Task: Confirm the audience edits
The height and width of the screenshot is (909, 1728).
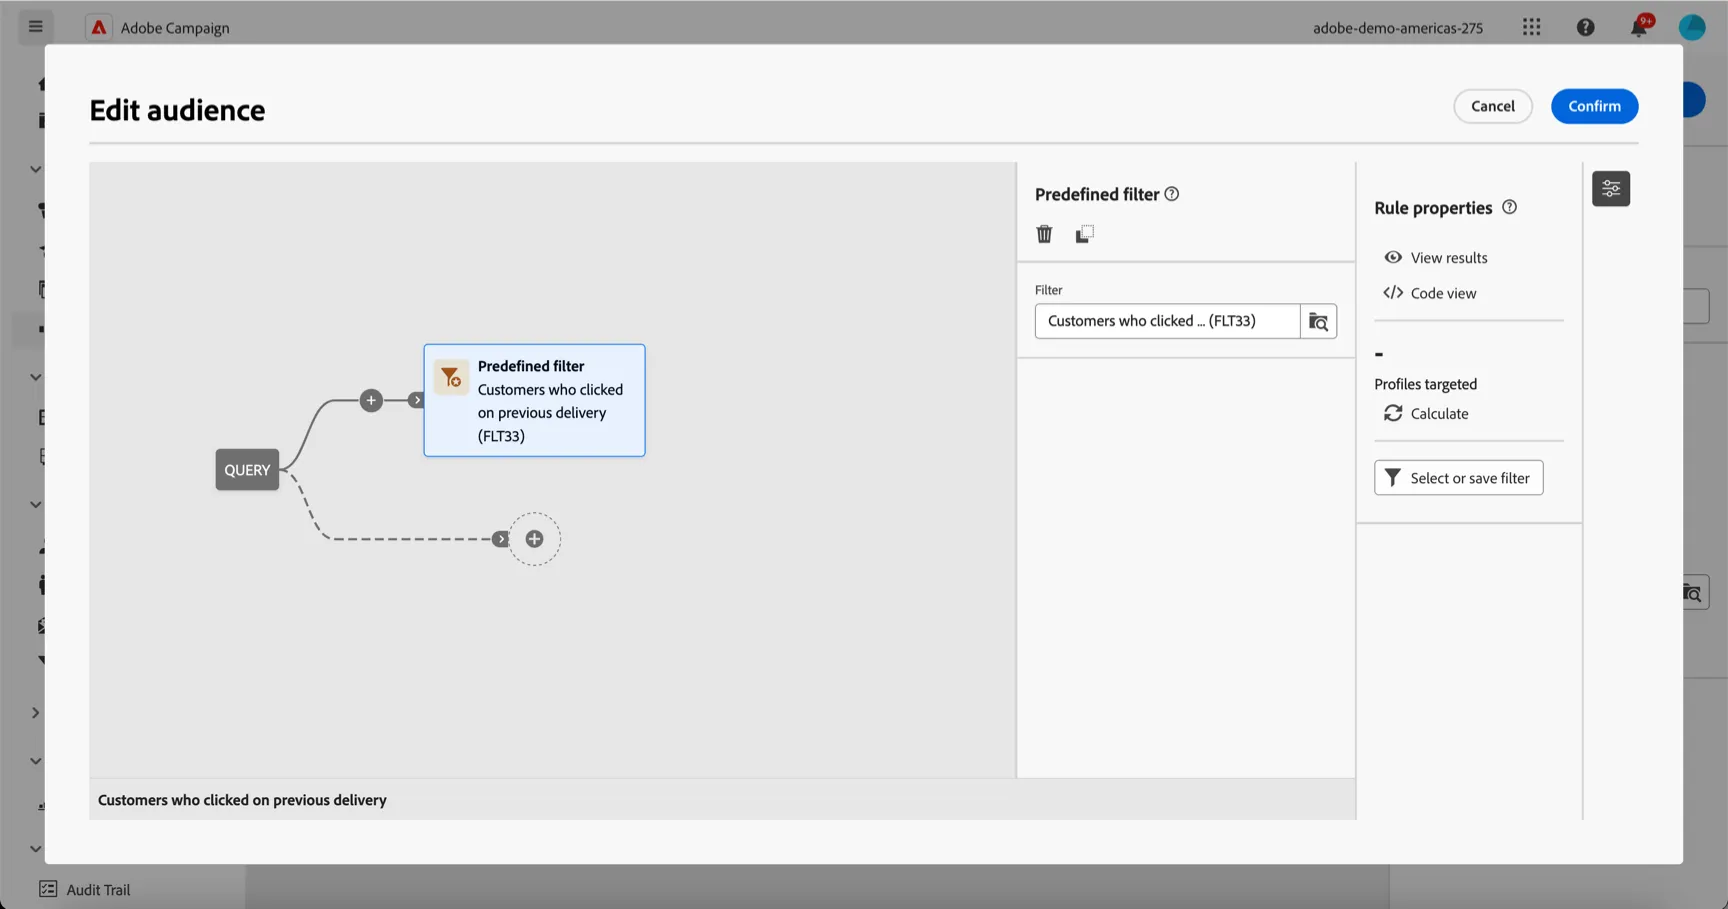Action: (1594, 106)
